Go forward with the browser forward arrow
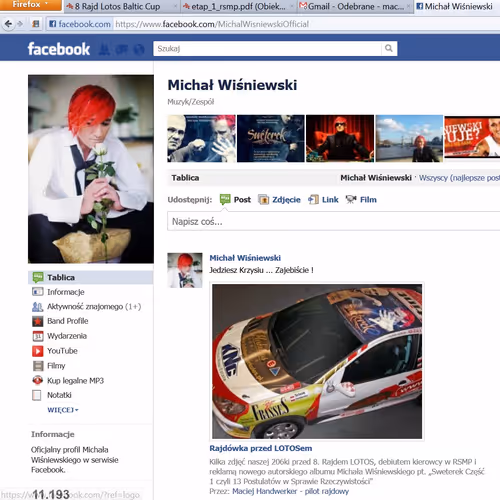The width and height of the screenshot is (500, 500). tap(20, 24)
